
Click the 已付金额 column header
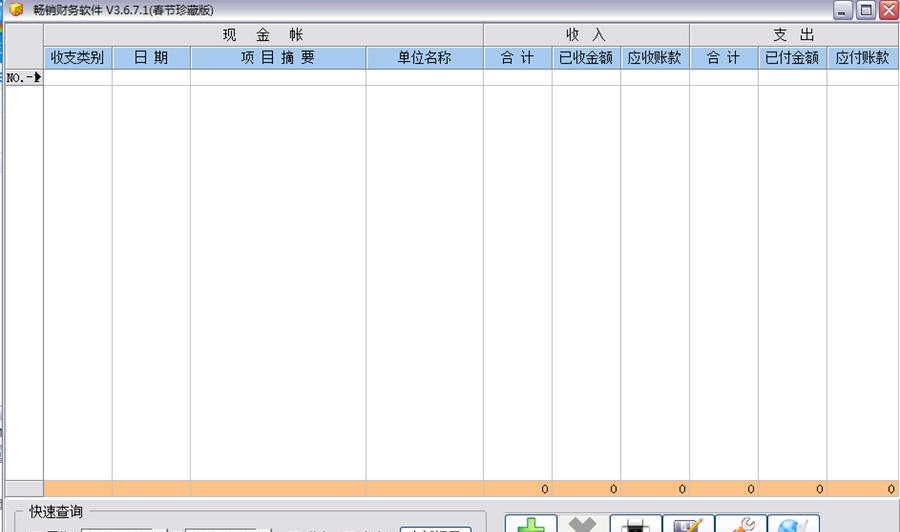[x=793, y=58]
